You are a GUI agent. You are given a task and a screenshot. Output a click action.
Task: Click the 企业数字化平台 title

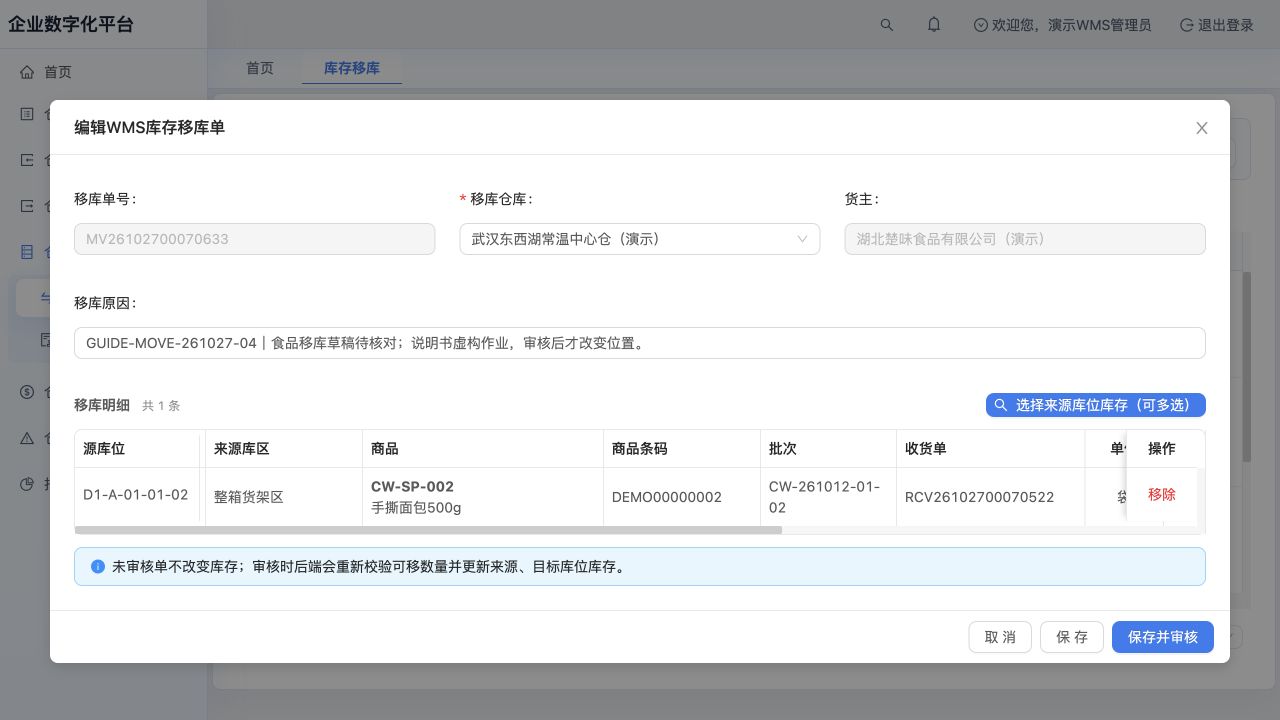pyautogui.click(x=71, y=25)
